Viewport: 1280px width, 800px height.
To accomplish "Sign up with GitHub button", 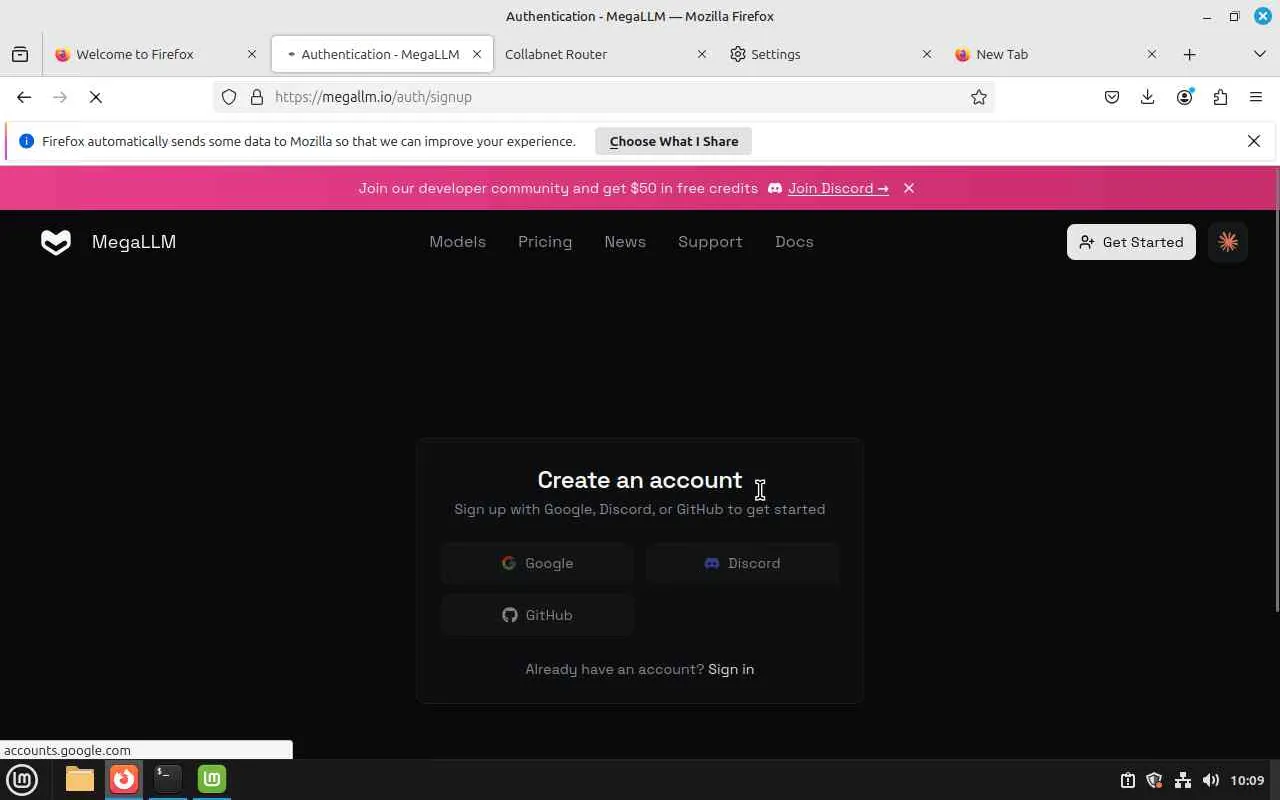I will [x=537, y=615].
